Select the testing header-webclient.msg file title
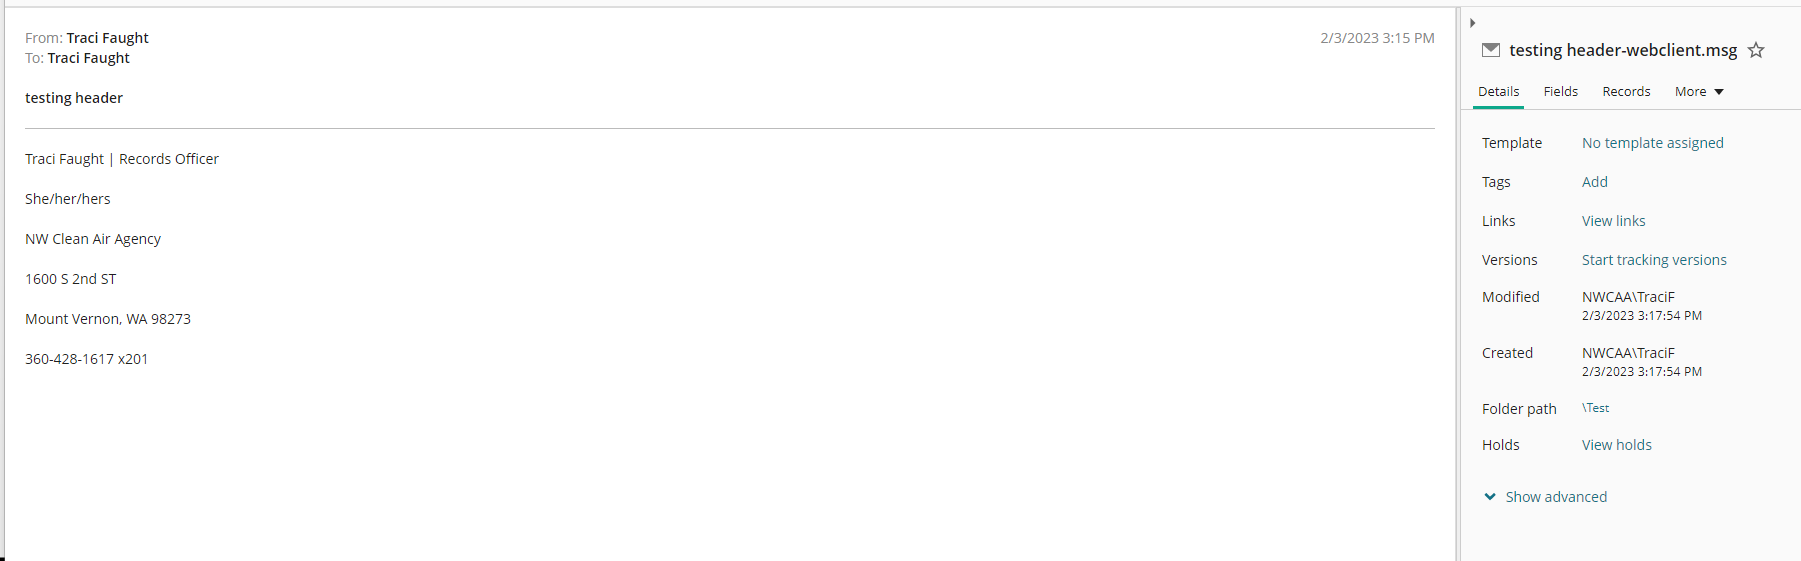1801x561 pixels. (1623, 50)
